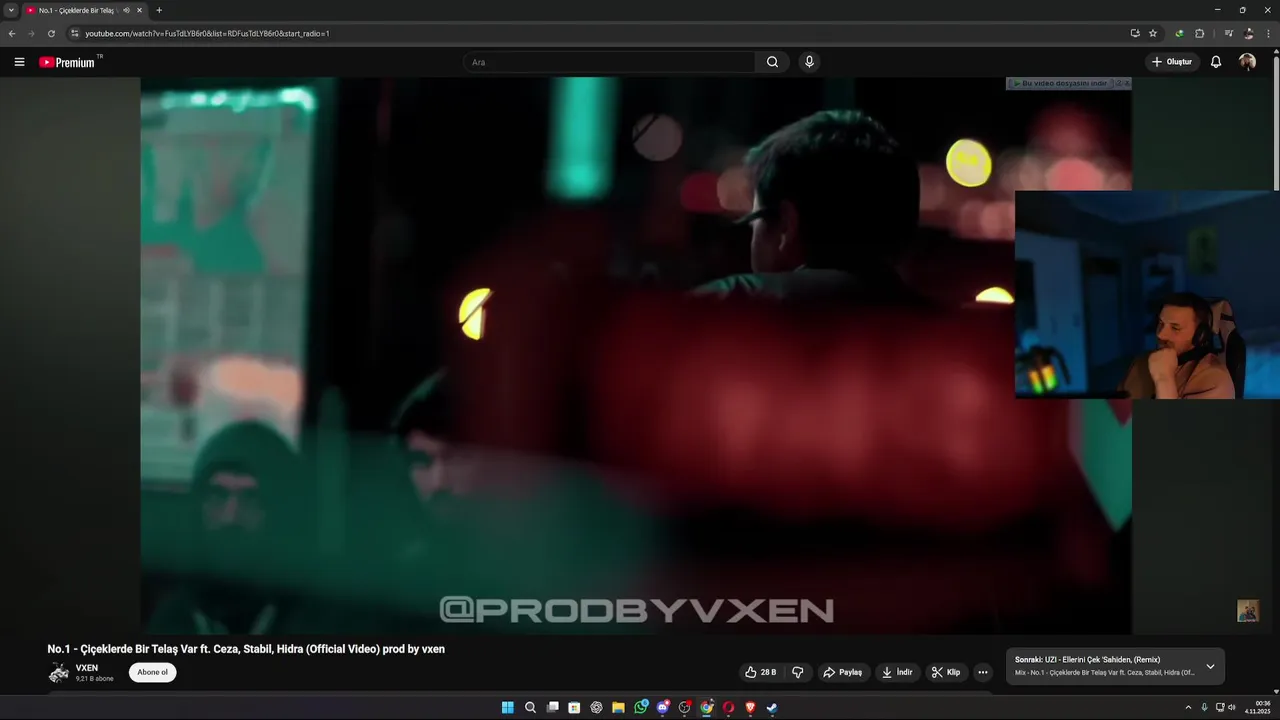
Task: Open the VXEN channel avatar
Action: pyautogui.click(x=59, y=672)
